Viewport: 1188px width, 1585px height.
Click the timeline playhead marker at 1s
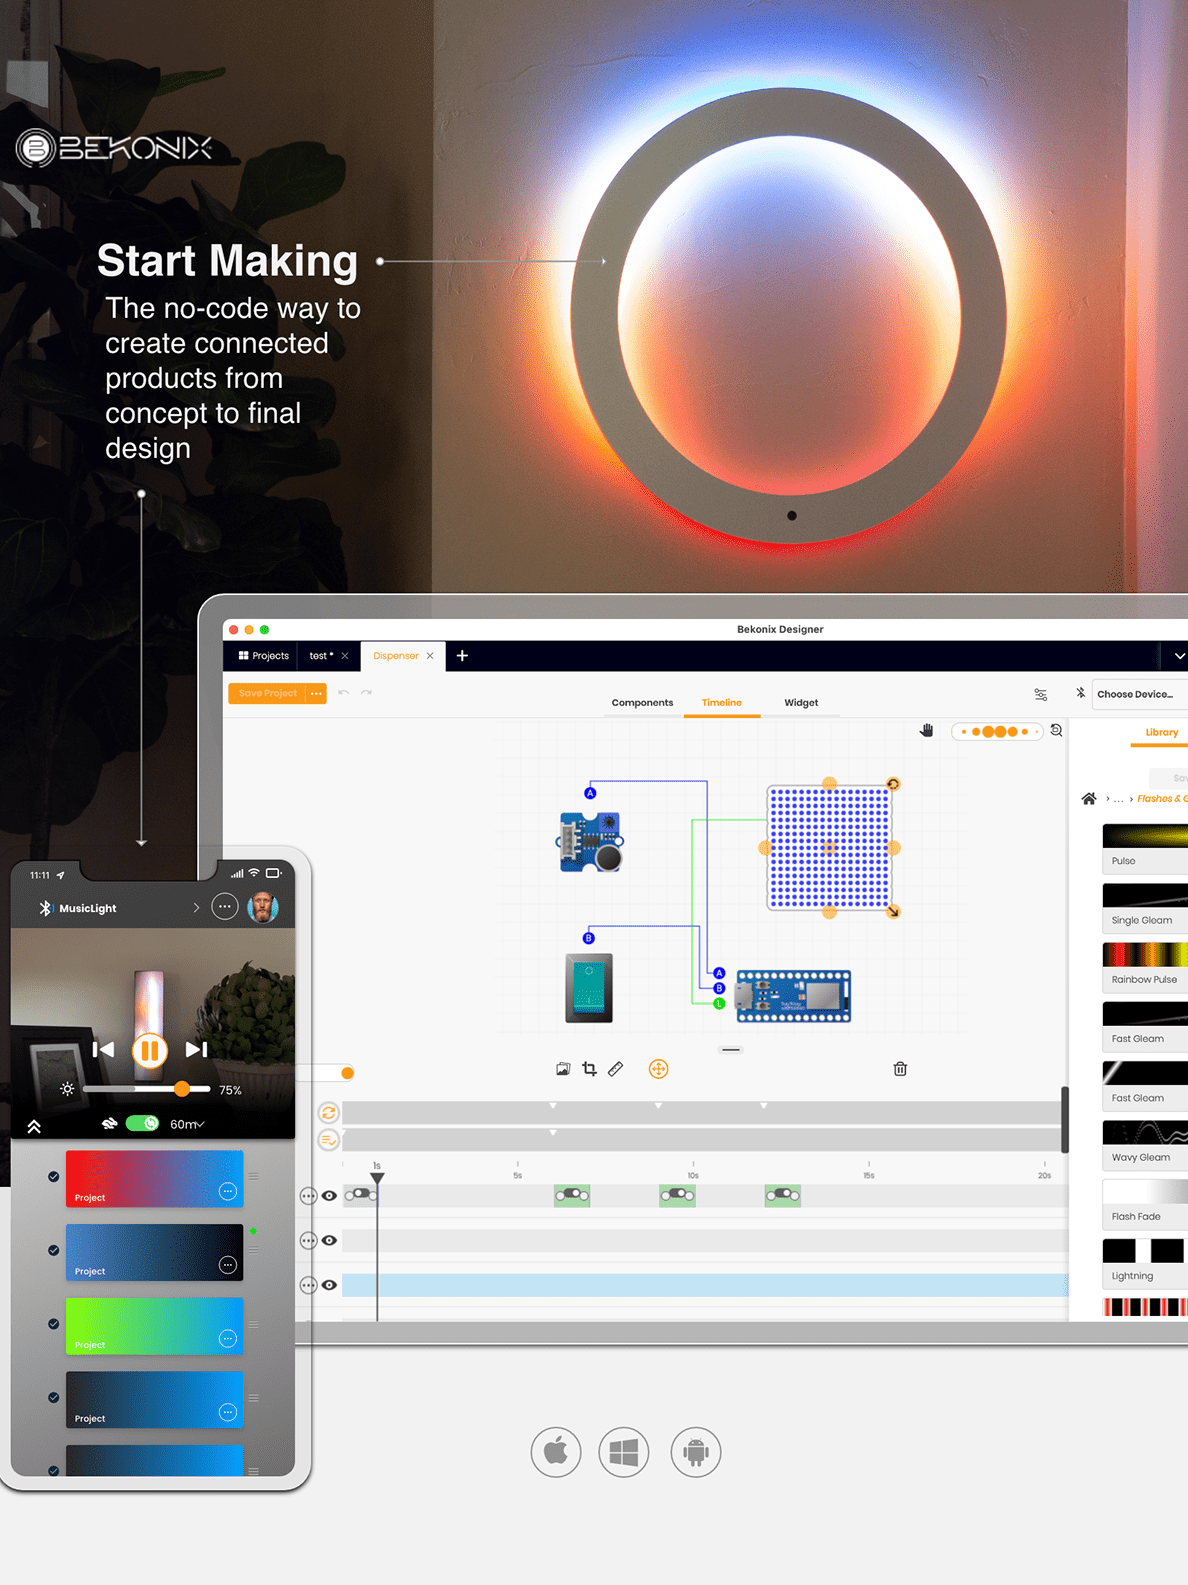(377, 1178)
